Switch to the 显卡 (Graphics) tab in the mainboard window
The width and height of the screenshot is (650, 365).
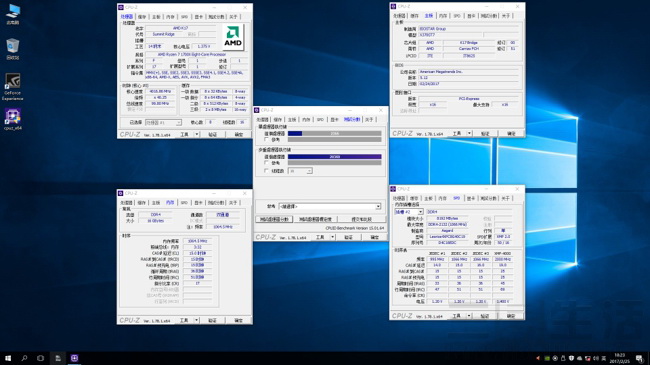(x=471, y=16)
